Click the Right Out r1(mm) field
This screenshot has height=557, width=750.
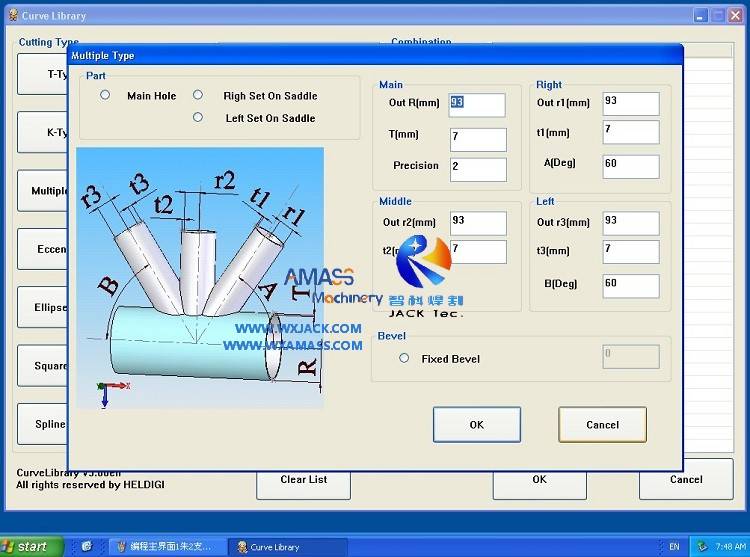point(631,104)
